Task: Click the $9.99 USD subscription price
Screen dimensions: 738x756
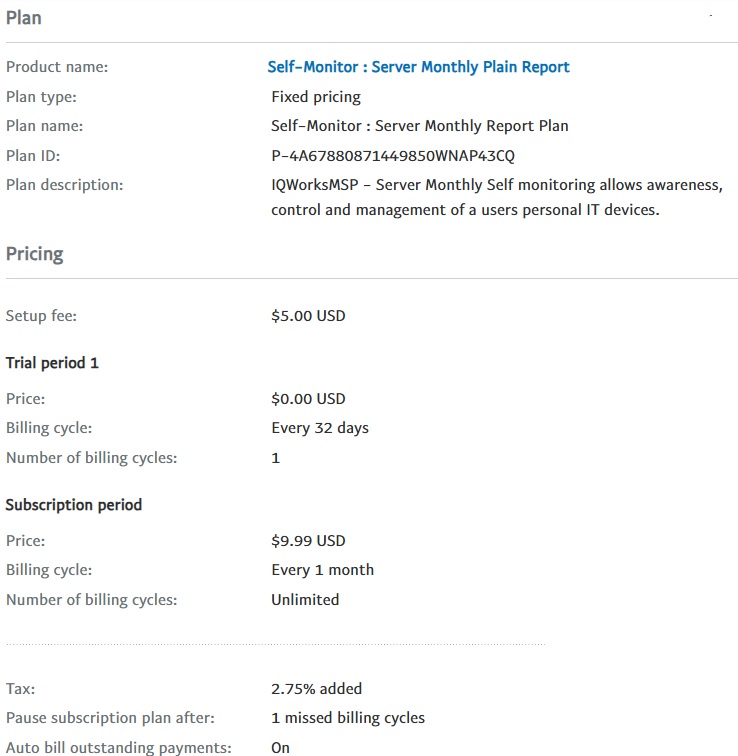Action: [308, 540]
